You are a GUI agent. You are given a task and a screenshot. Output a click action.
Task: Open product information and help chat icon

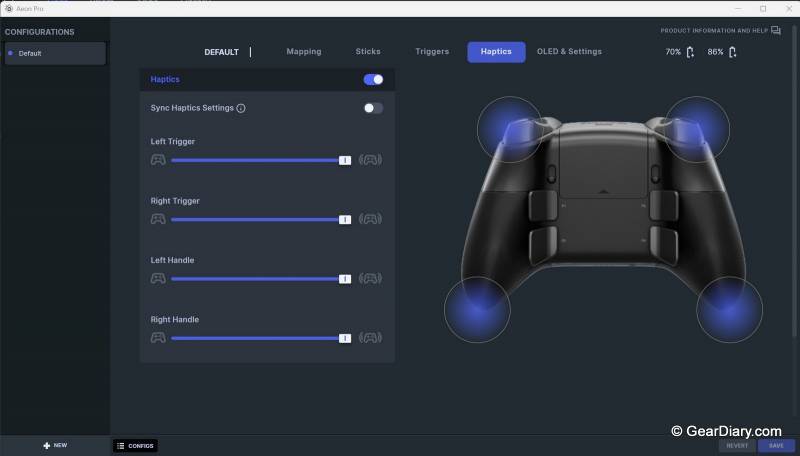click(776, 31)
